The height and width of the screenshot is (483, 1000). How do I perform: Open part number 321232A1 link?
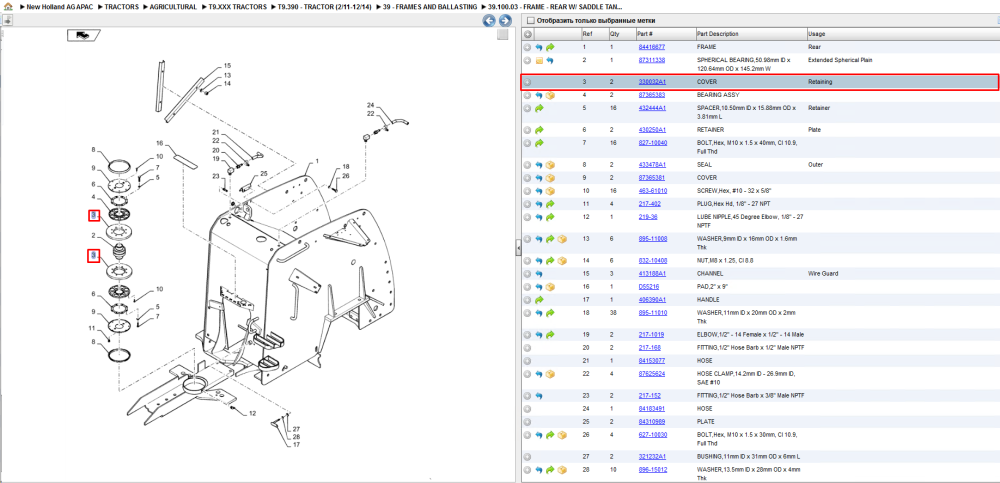point(652,457)
